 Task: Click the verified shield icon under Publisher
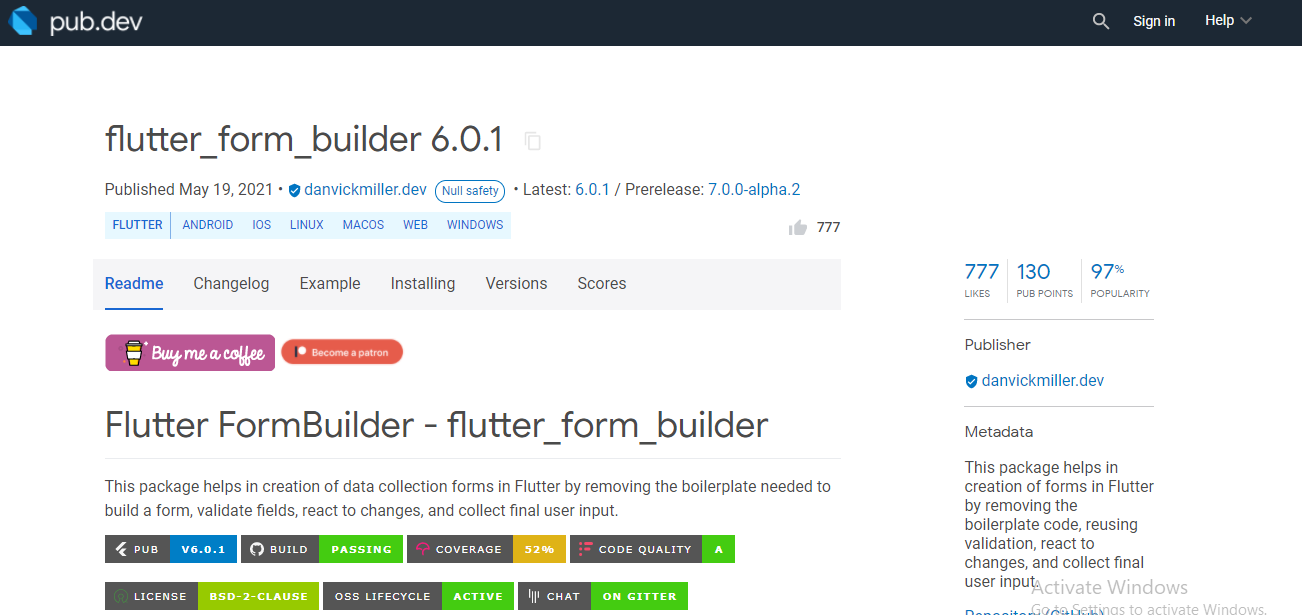pos(971,381)
